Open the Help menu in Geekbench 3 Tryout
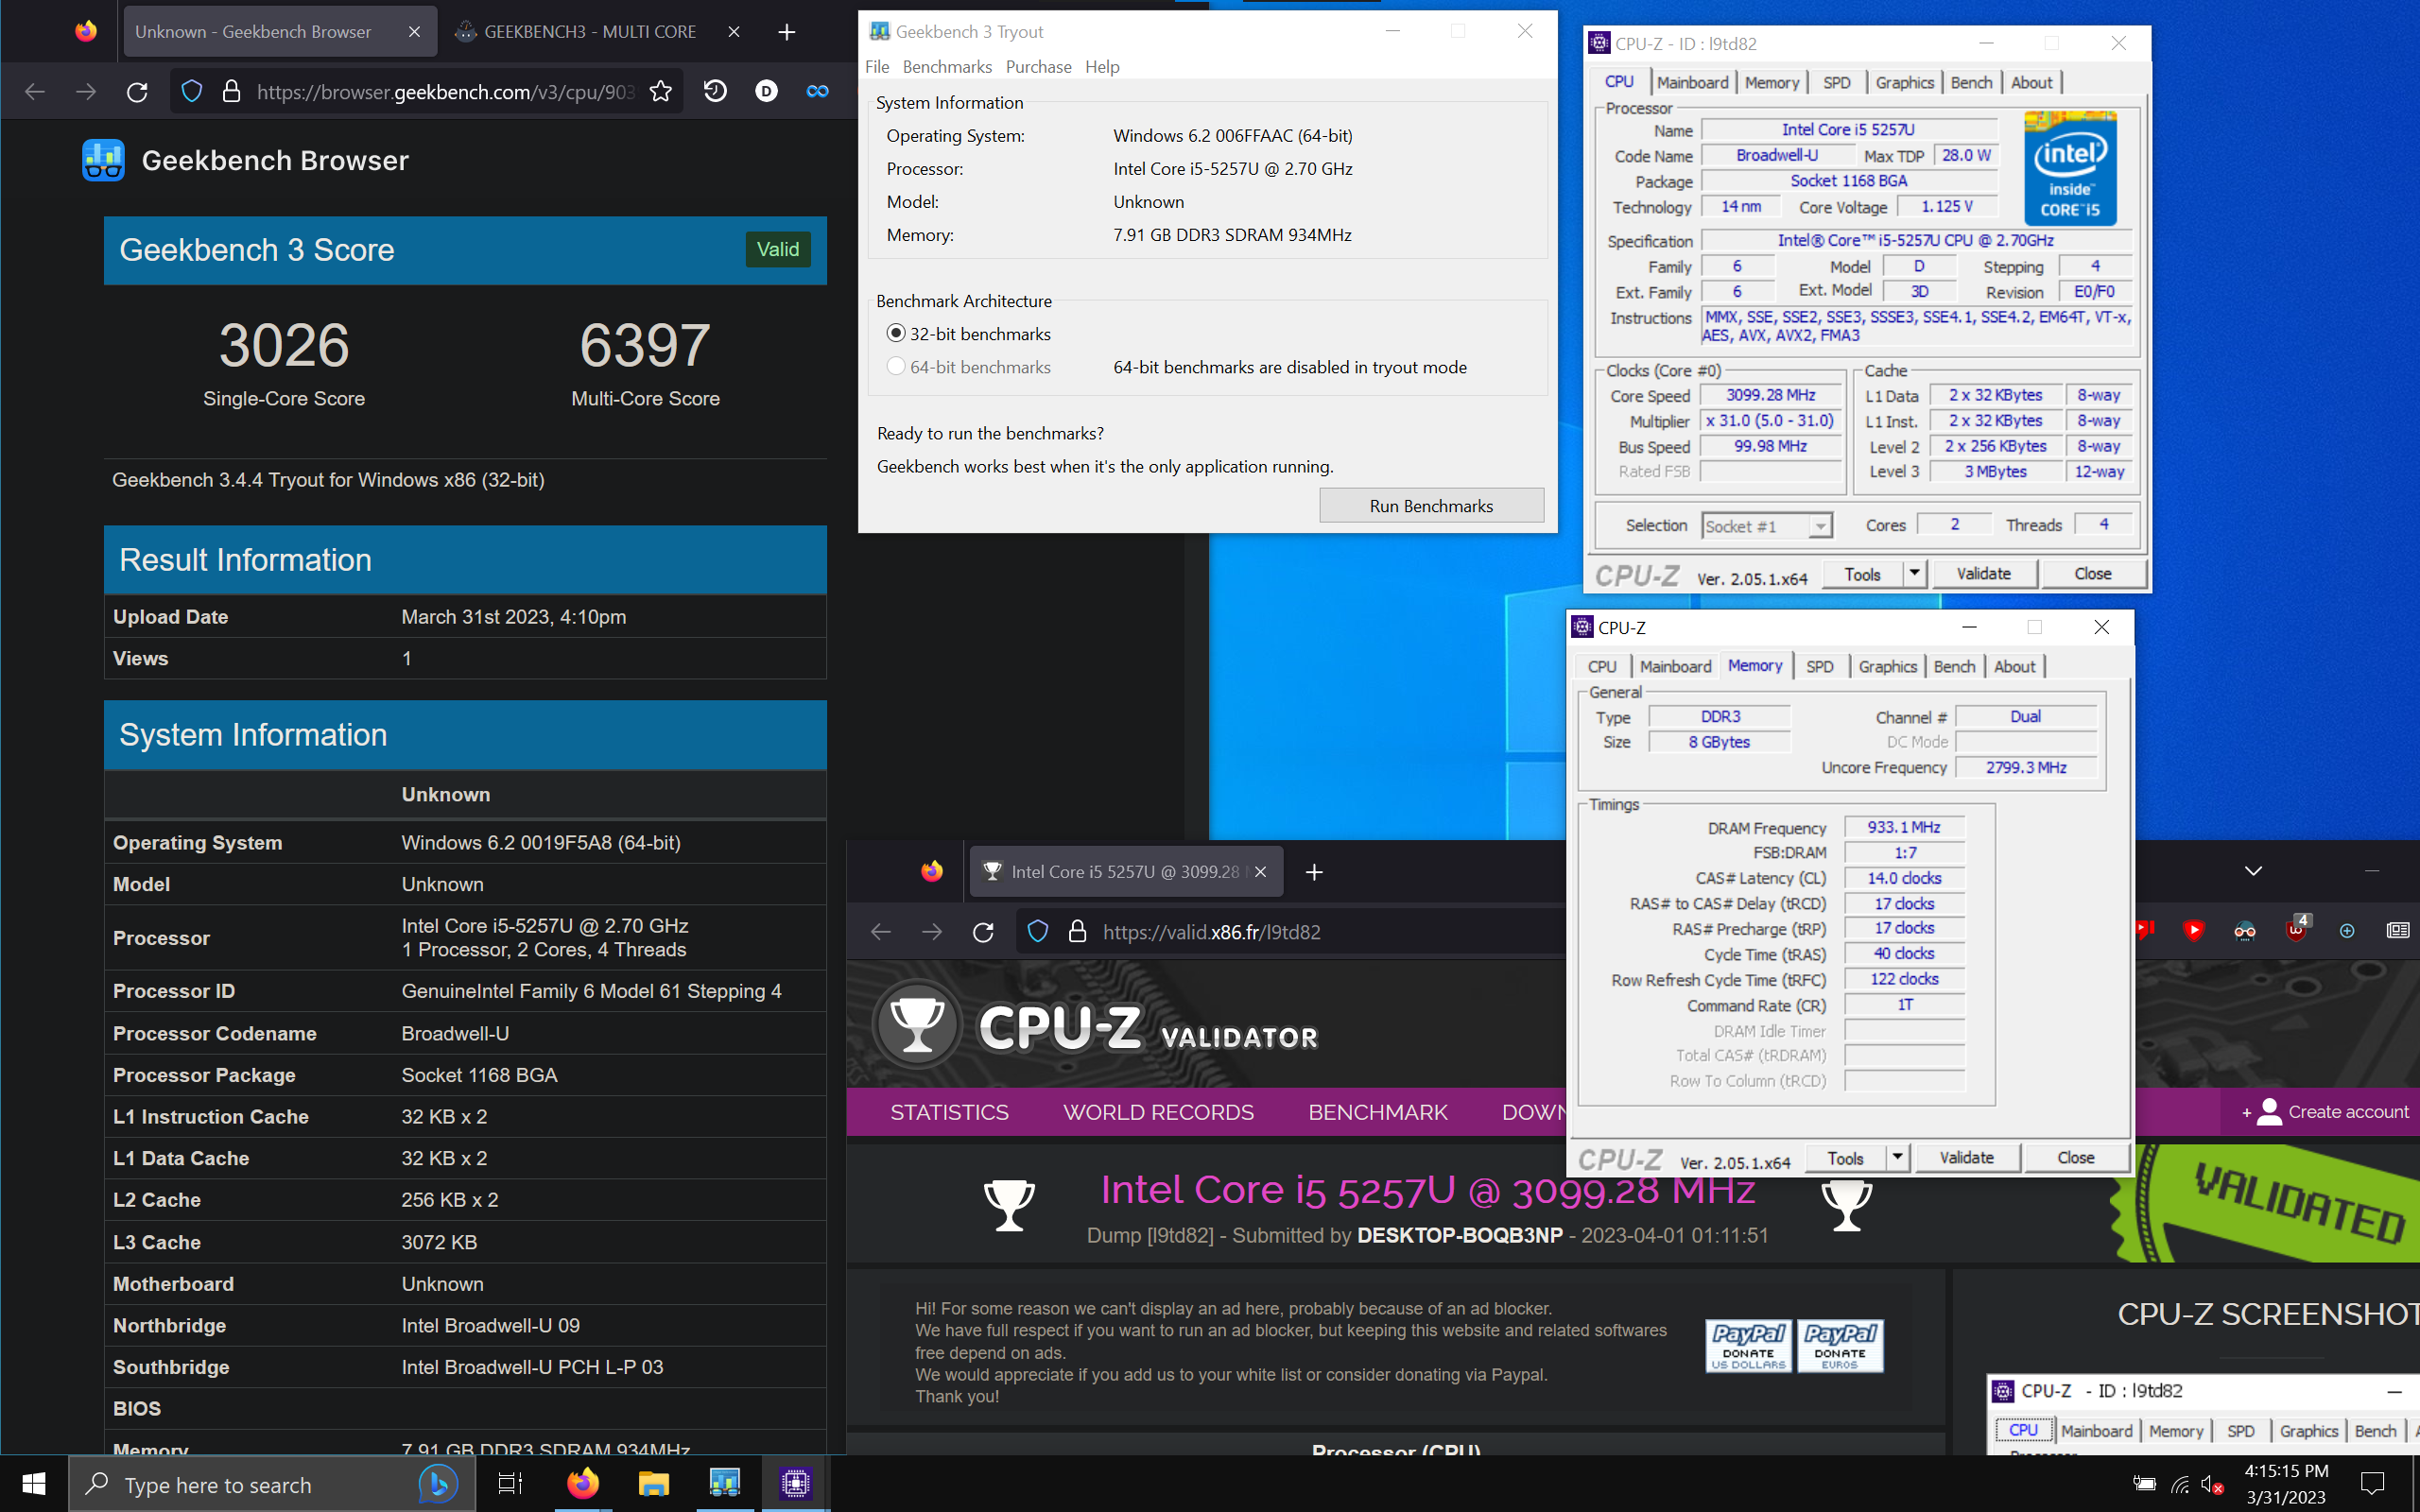This screenshot has width=2420, height=1512. (x=1102, y=67)
